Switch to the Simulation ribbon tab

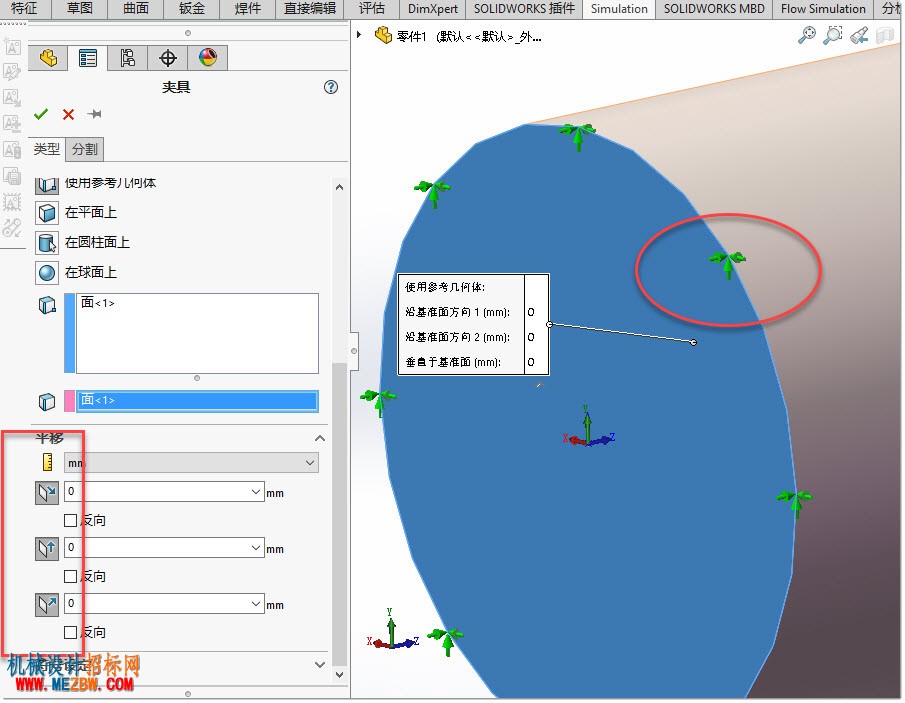tap(619, 9)
